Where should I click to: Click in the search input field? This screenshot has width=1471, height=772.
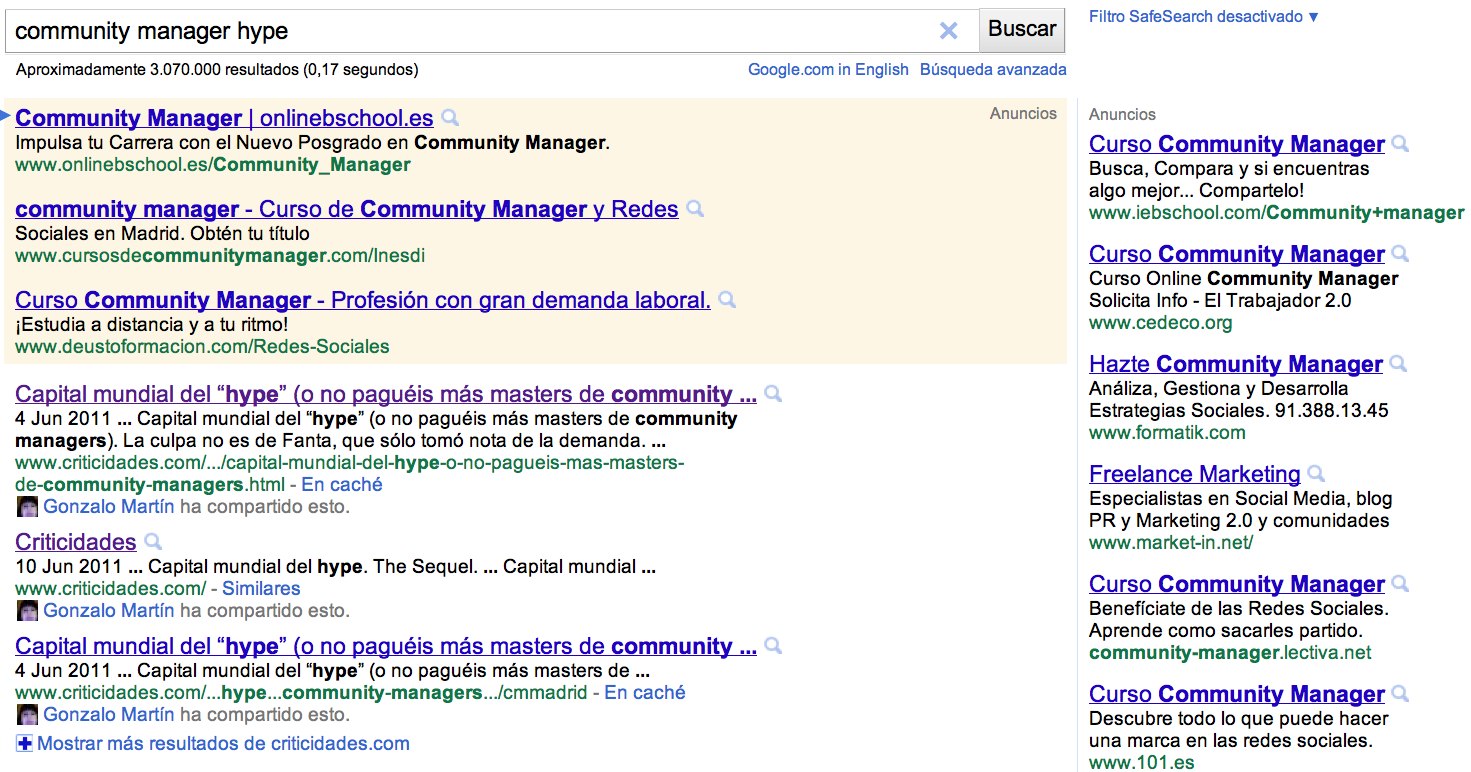pos(470,31)
